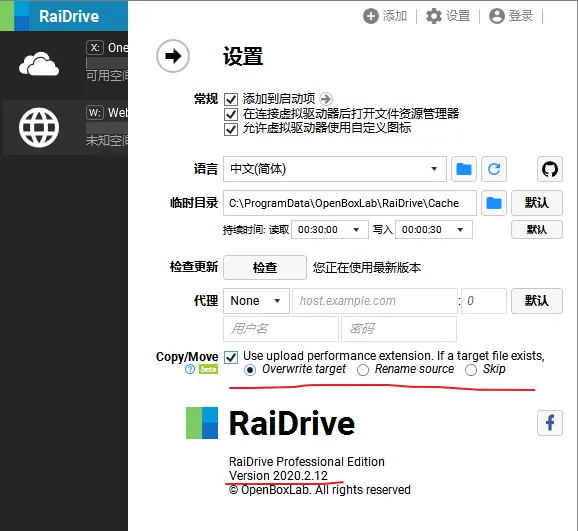The height and width of the screenshot is (531, 578).
Task: Click the host.example.com proxy field
Action: pos(375,301)
